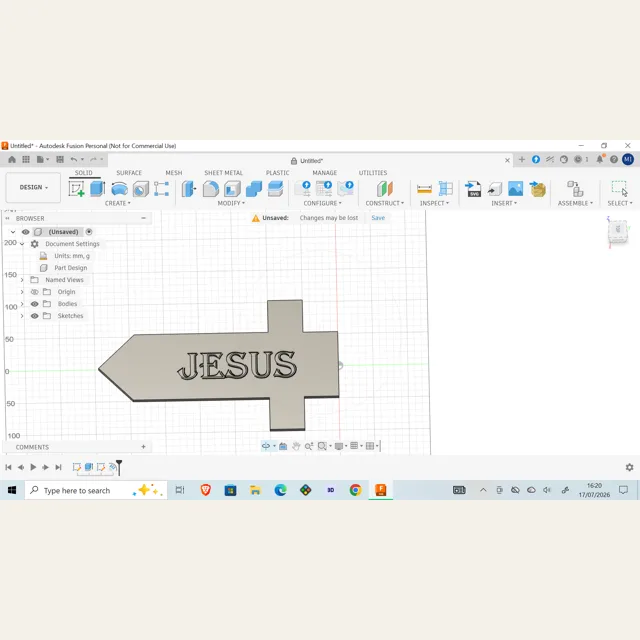
Task: Click the Joint assemble icon
Action: point(575,189)
